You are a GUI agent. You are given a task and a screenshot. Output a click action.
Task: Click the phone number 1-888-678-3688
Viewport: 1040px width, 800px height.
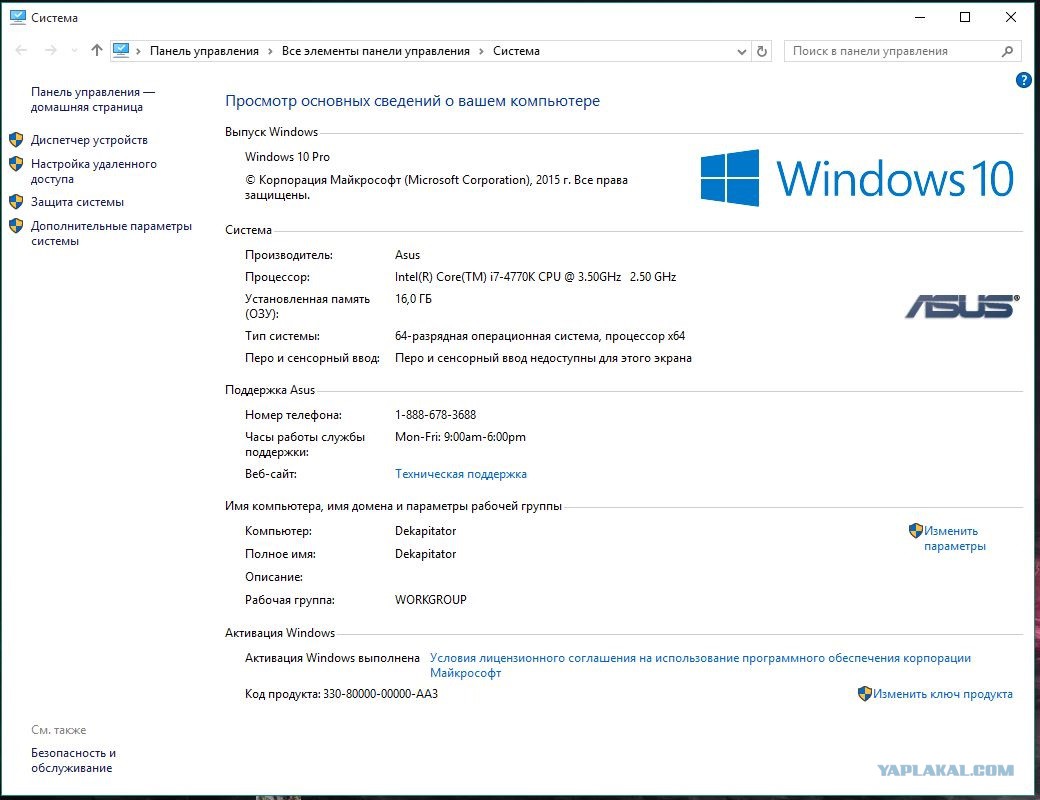coord(435,415)
